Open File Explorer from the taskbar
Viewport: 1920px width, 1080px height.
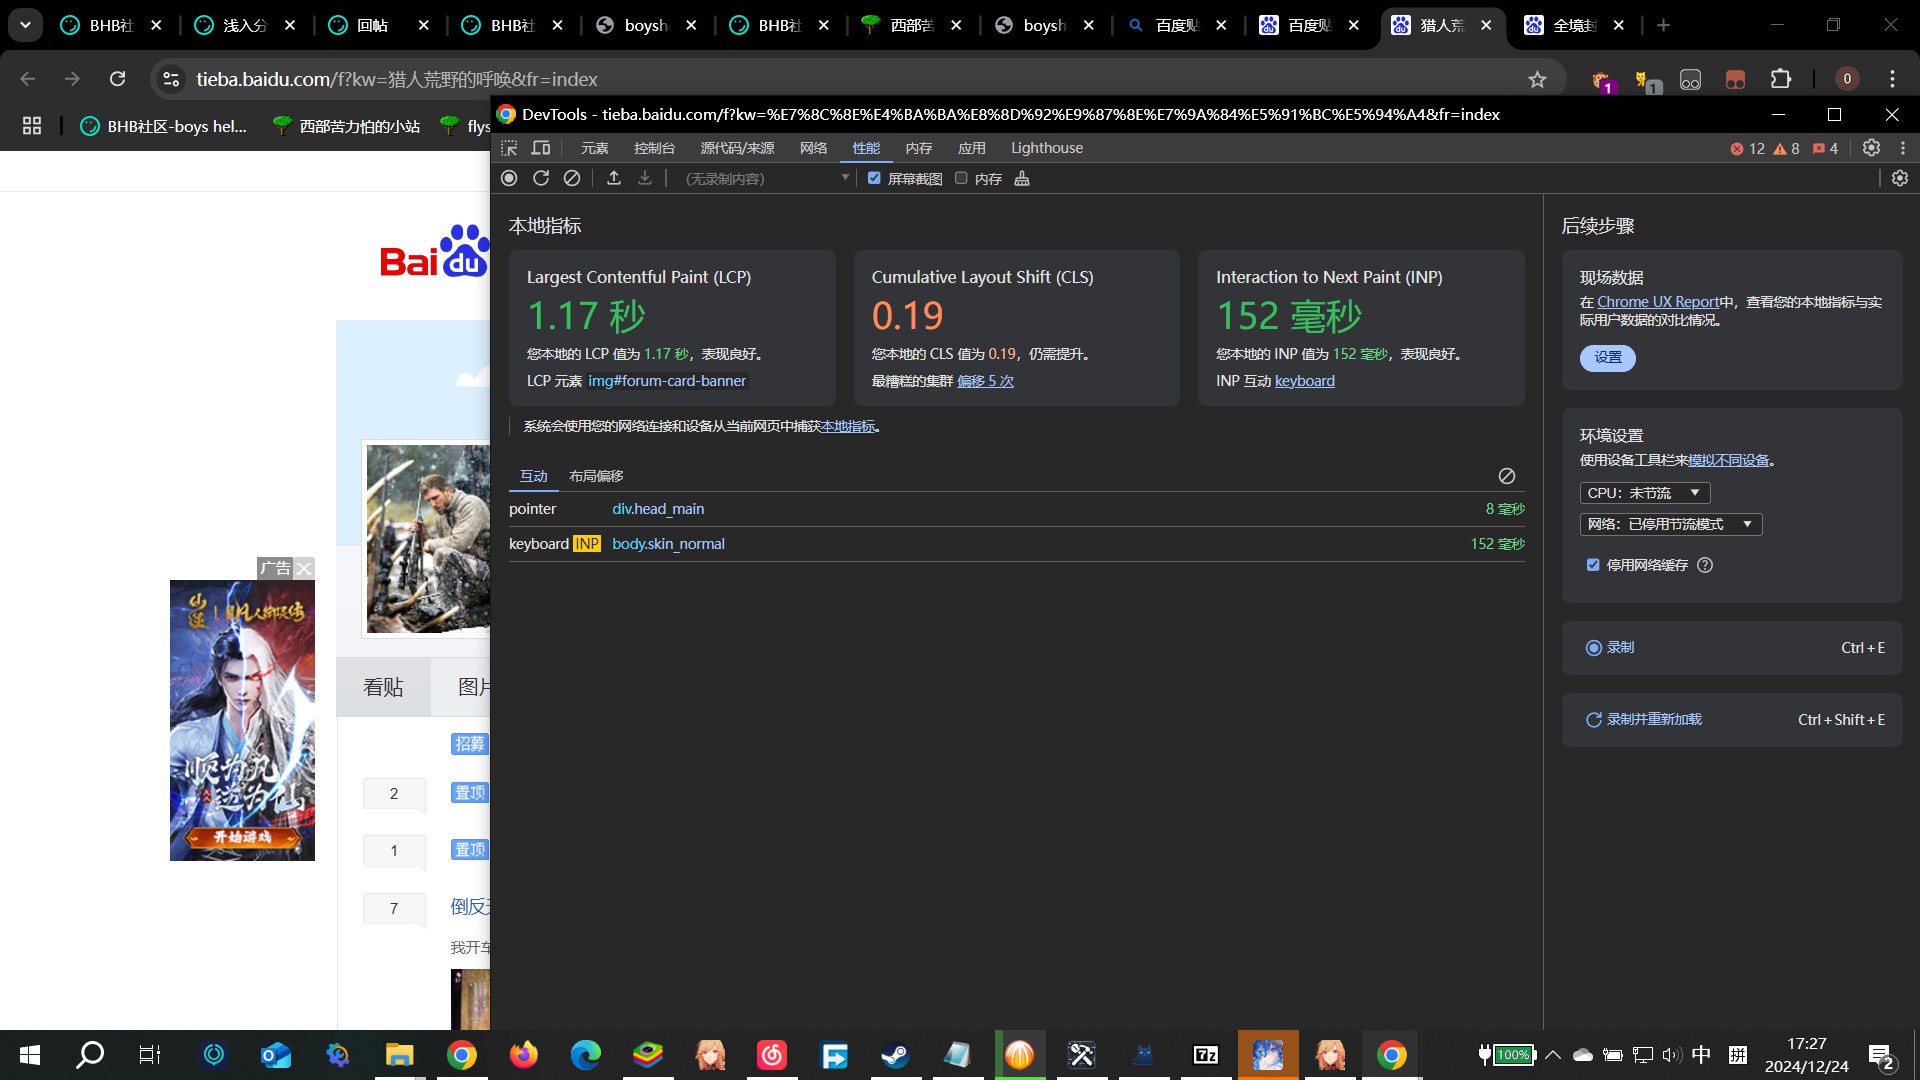coord(399,1055)
